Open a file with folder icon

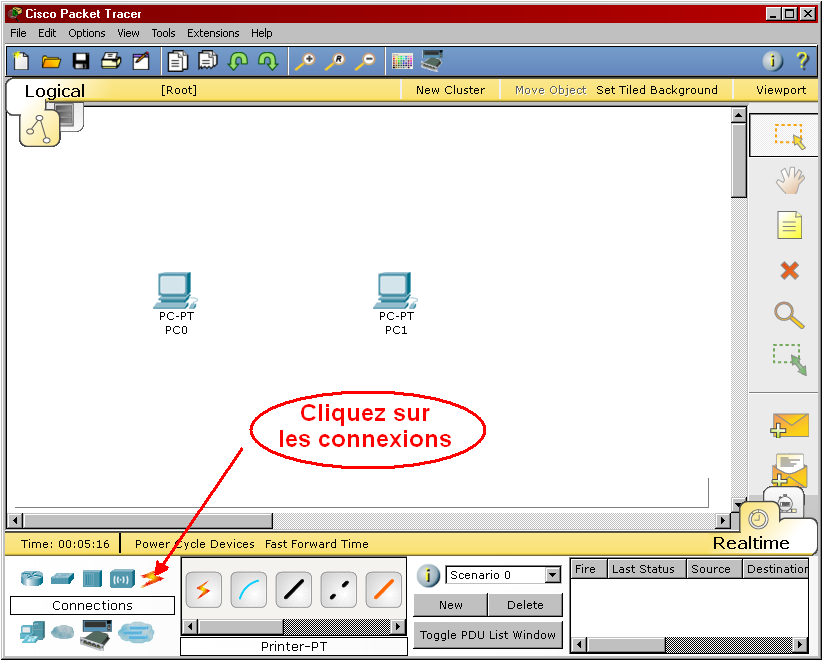[51, 61]
